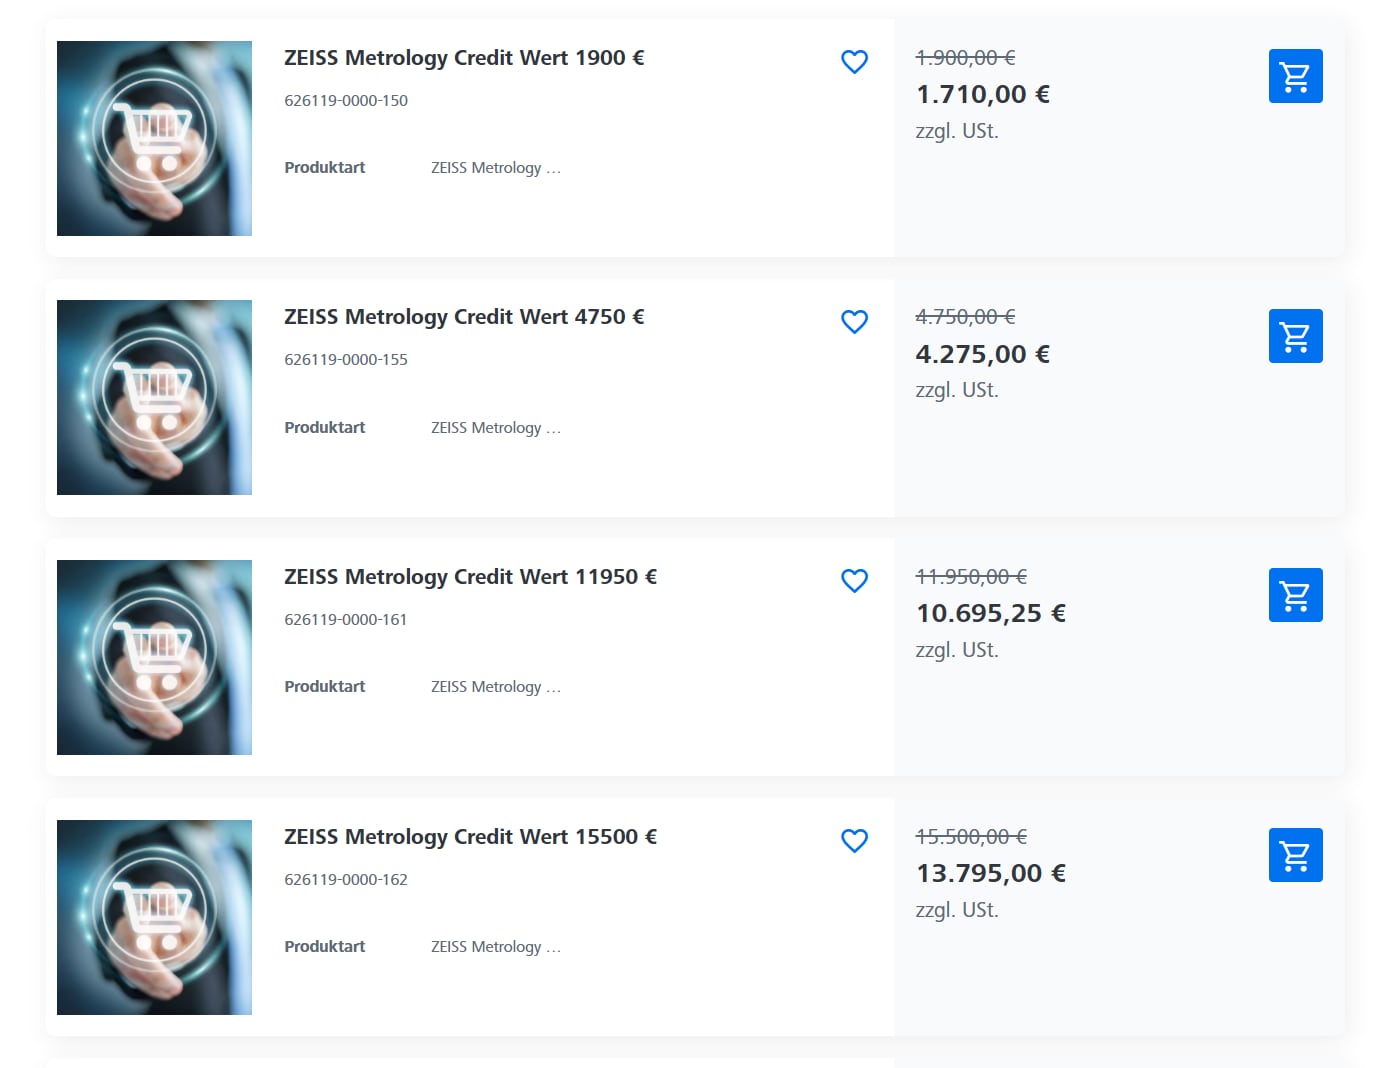The width and height of the screenshot is (1396, 1068).
Task: Click truncated Produktart value of 4750 € item
Action: click(496, 428)
